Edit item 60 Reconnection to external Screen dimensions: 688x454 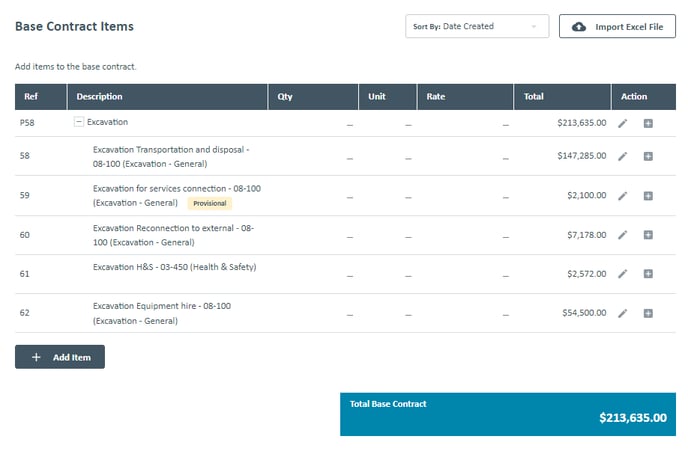point(622,235)
